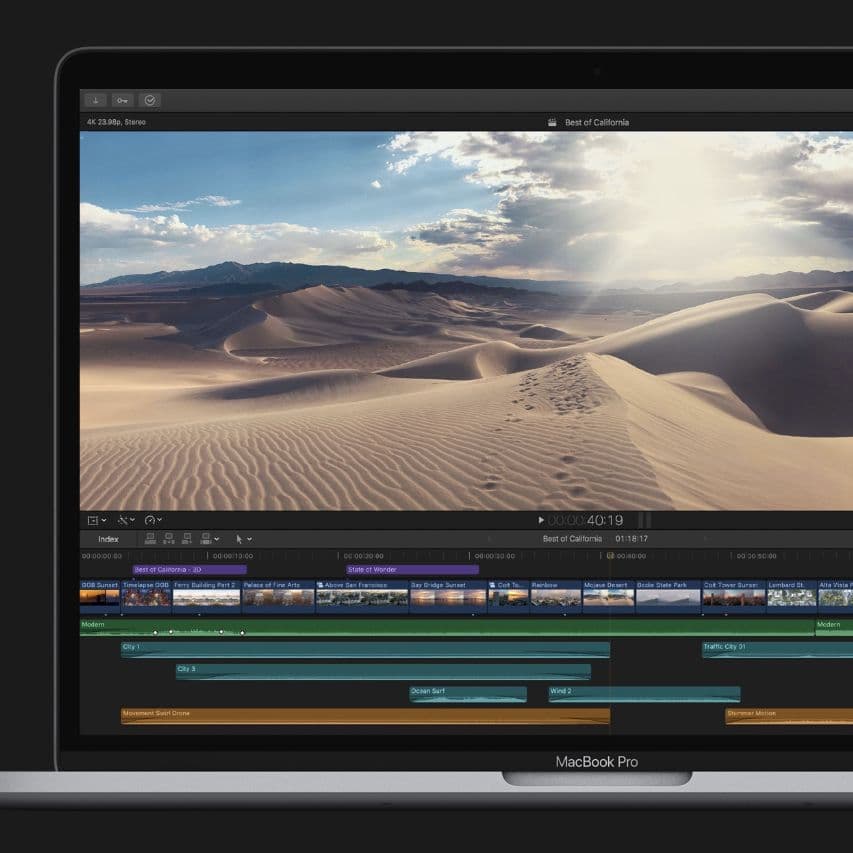Open the Keyword Editor key icon
853x853 pixels.
coord(122,100)
